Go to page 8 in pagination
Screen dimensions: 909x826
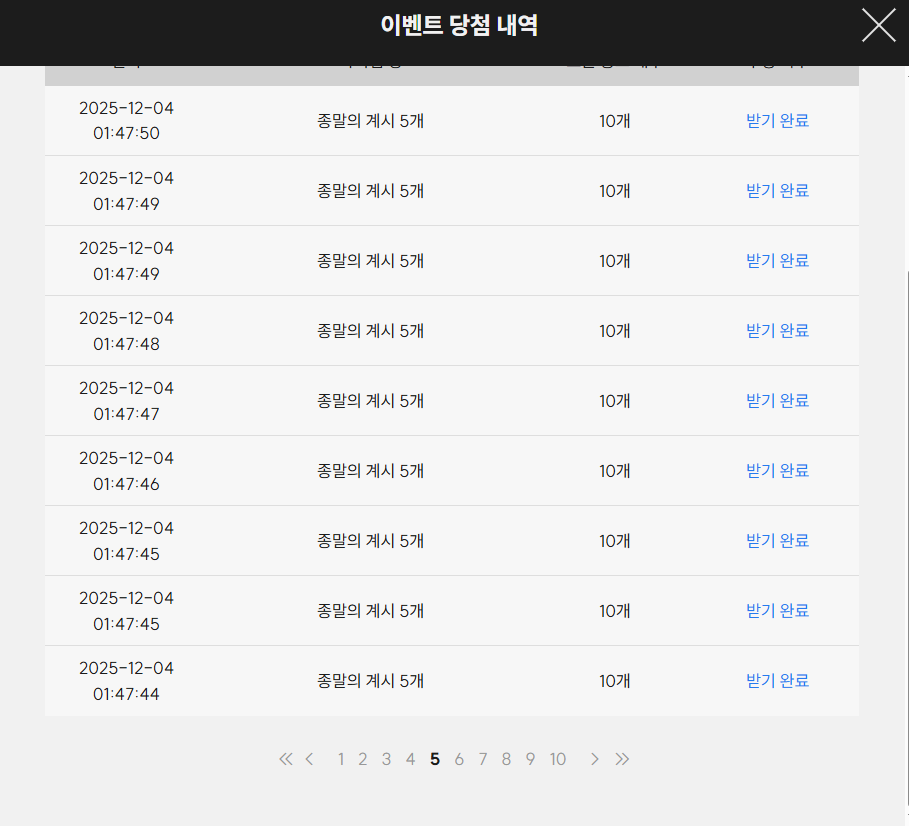point(506,759)
